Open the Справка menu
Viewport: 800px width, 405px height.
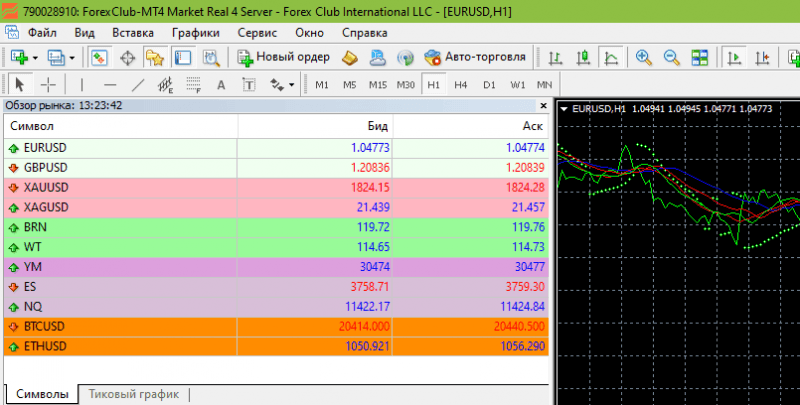[x=364, y=33]
